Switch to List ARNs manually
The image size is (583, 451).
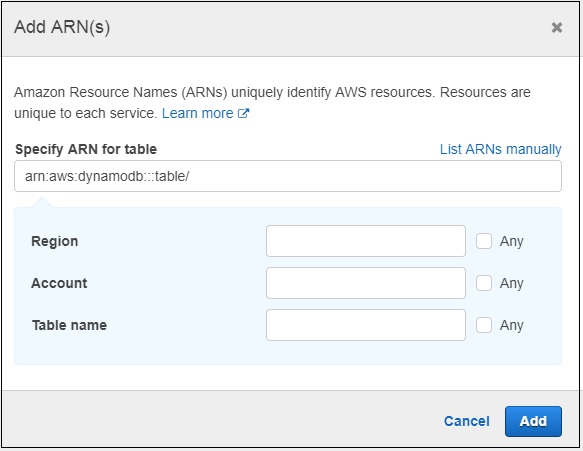coord(500,149)
